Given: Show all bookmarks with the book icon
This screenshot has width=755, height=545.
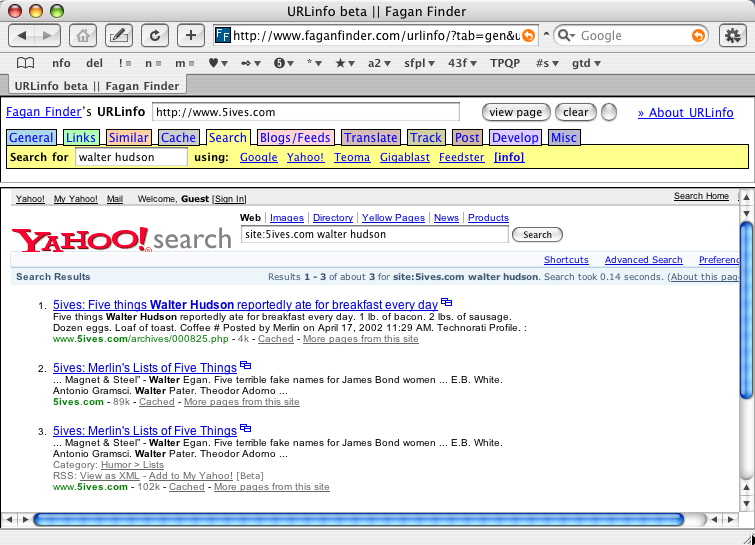Looking at the screenshot, I should point(26,63).
